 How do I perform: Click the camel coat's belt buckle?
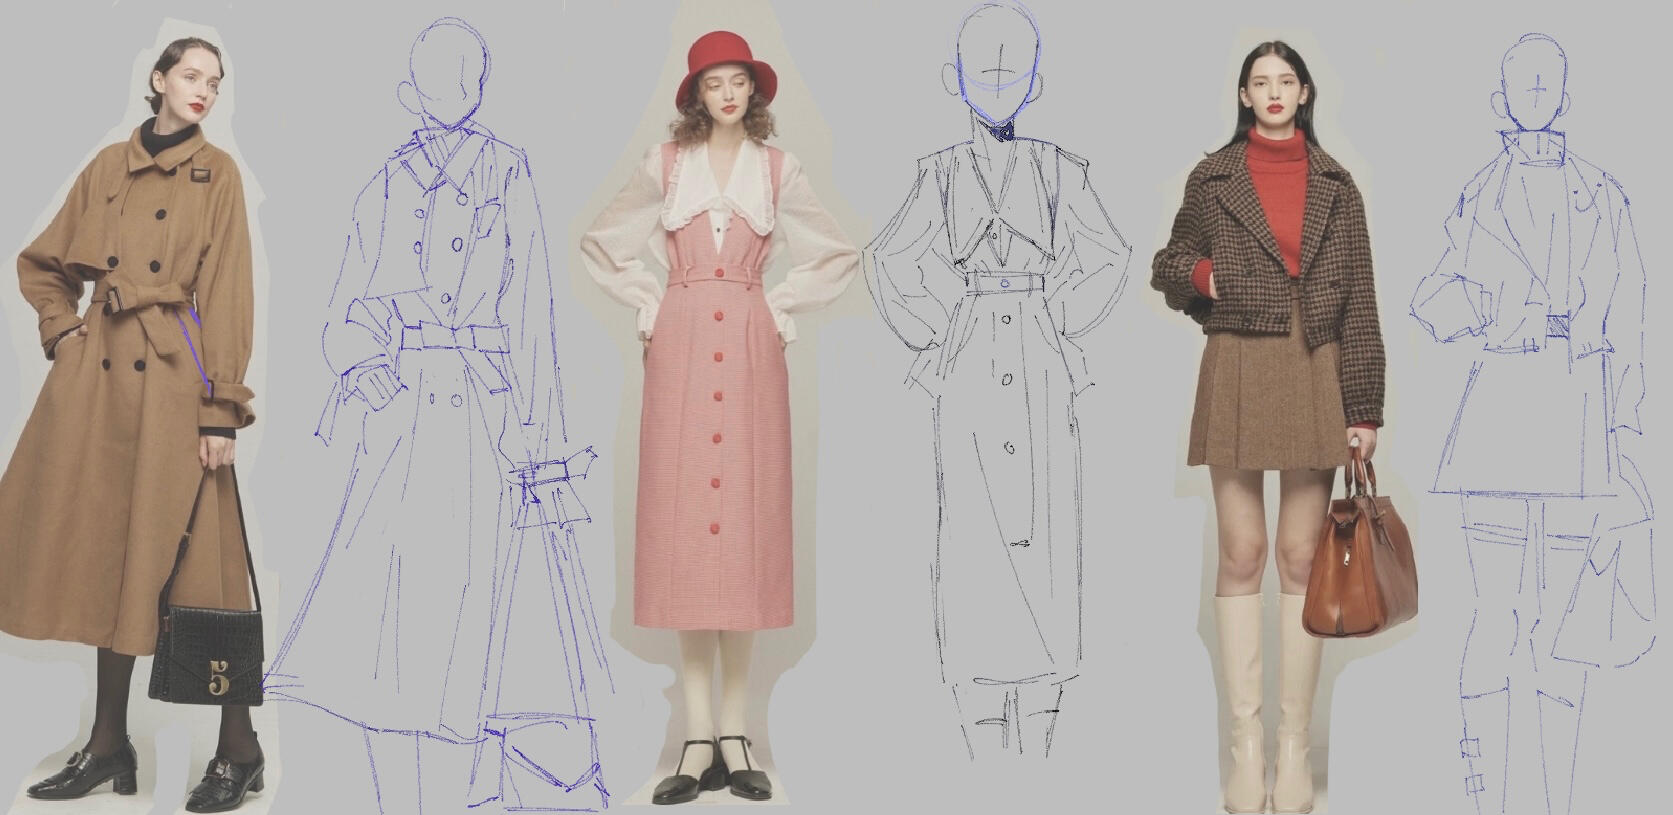[116, 297]
